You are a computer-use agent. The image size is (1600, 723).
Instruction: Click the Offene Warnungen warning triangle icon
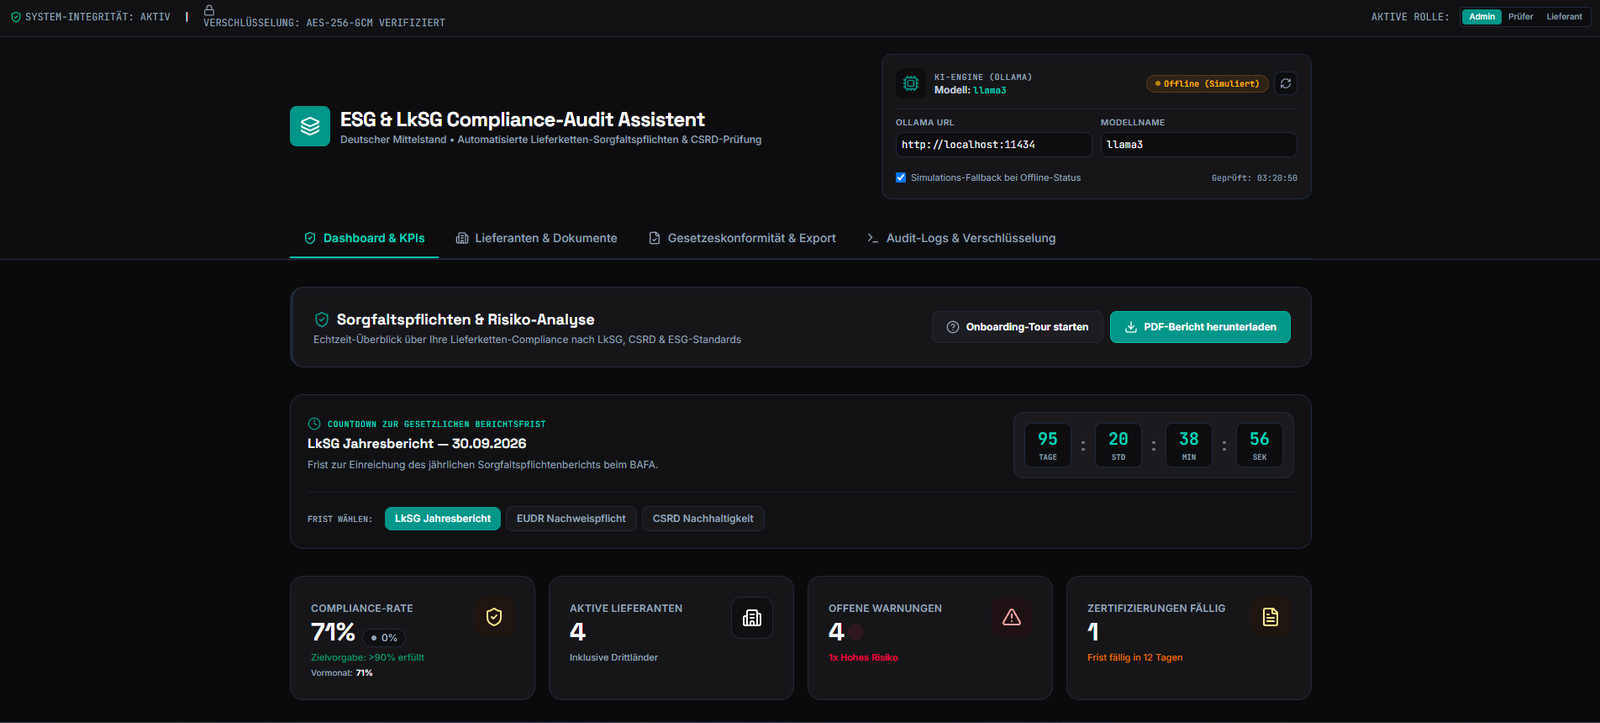pos(1011,617)
